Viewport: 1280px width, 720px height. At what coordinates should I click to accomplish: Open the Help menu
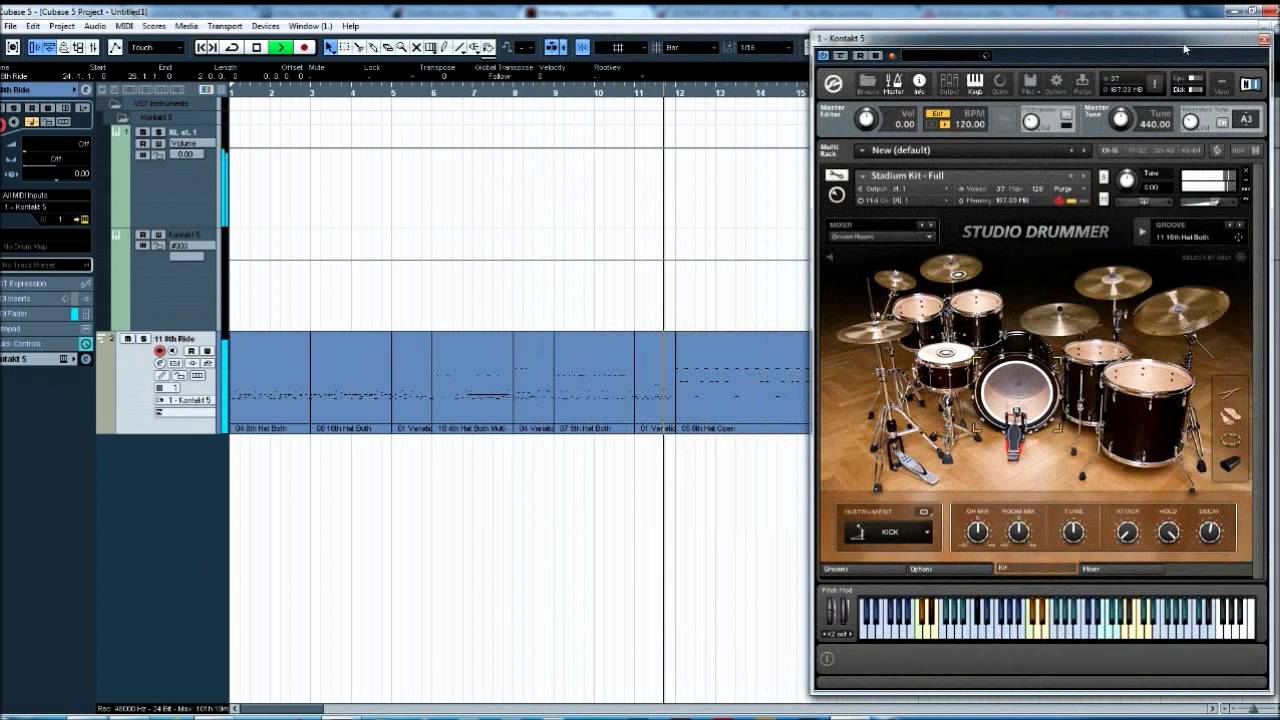pos(350,26)
